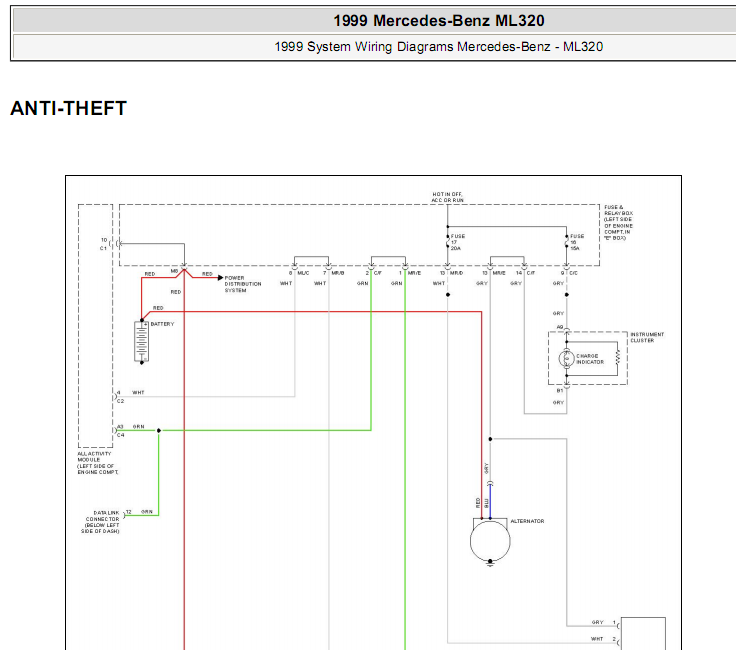This screenshot has height=650, width=736.
Task: Click the "GRN" label beside Data Link Connector
Action: 147,512
